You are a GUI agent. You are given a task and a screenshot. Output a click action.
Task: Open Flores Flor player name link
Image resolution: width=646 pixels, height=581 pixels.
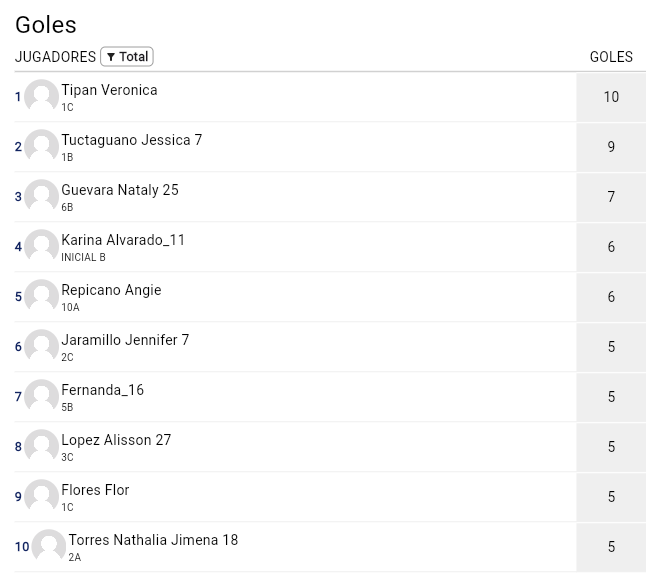pyautogui.click(x=95, y=490)
